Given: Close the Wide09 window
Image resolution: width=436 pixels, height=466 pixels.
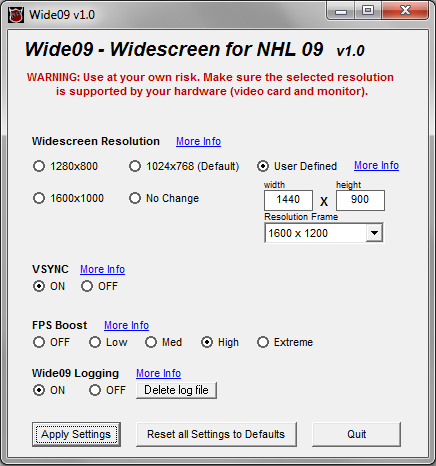Looking at the screenshot, I should tap(405, 11).
